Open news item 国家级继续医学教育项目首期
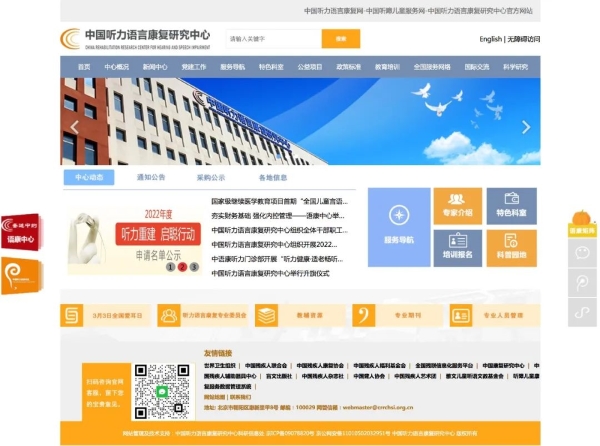600x446 pixels. coord(279,201)
